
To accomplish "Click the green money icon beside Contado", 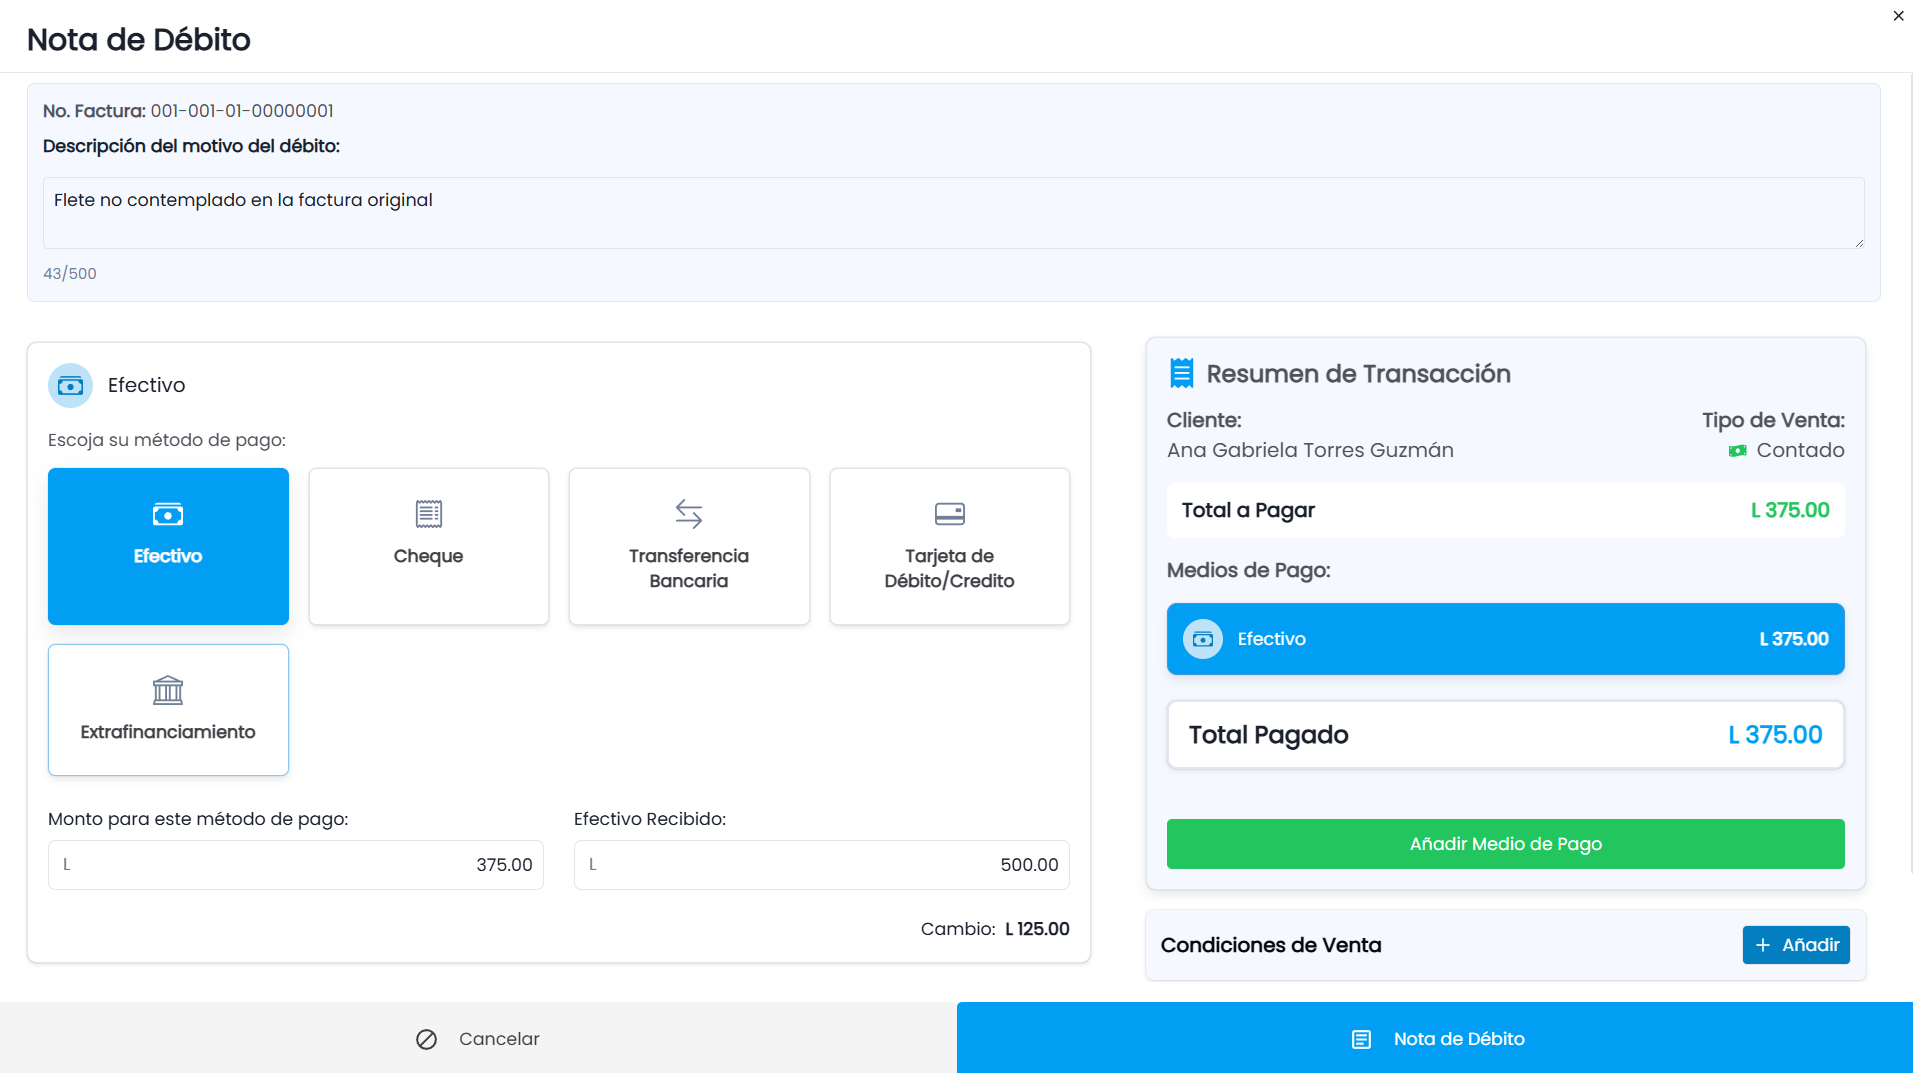I will coord(1738,451).
